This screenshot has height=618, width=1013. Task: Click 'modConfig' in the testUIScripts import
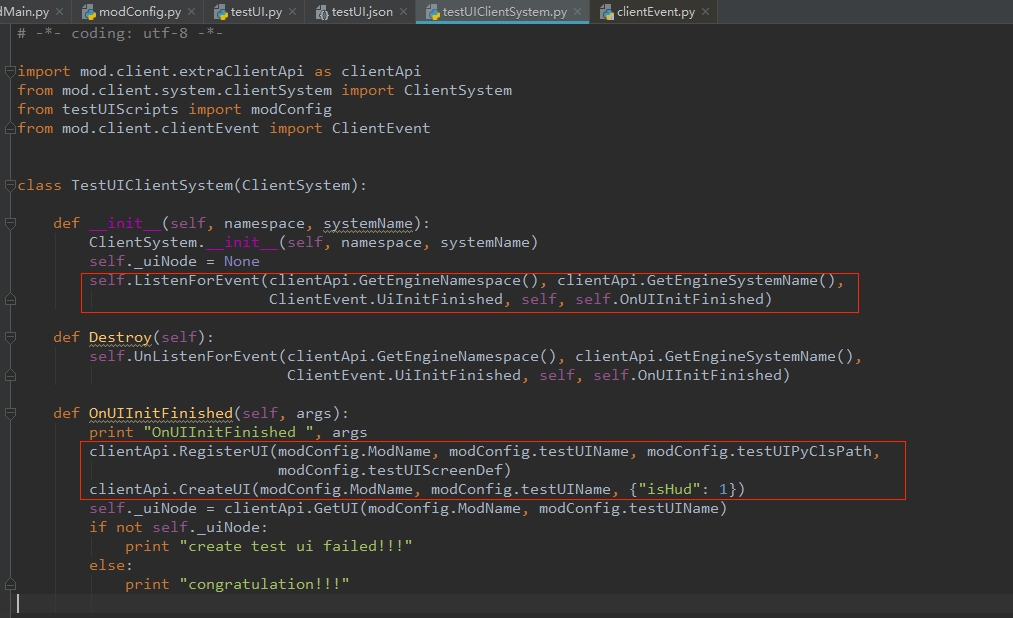(291, 109)
